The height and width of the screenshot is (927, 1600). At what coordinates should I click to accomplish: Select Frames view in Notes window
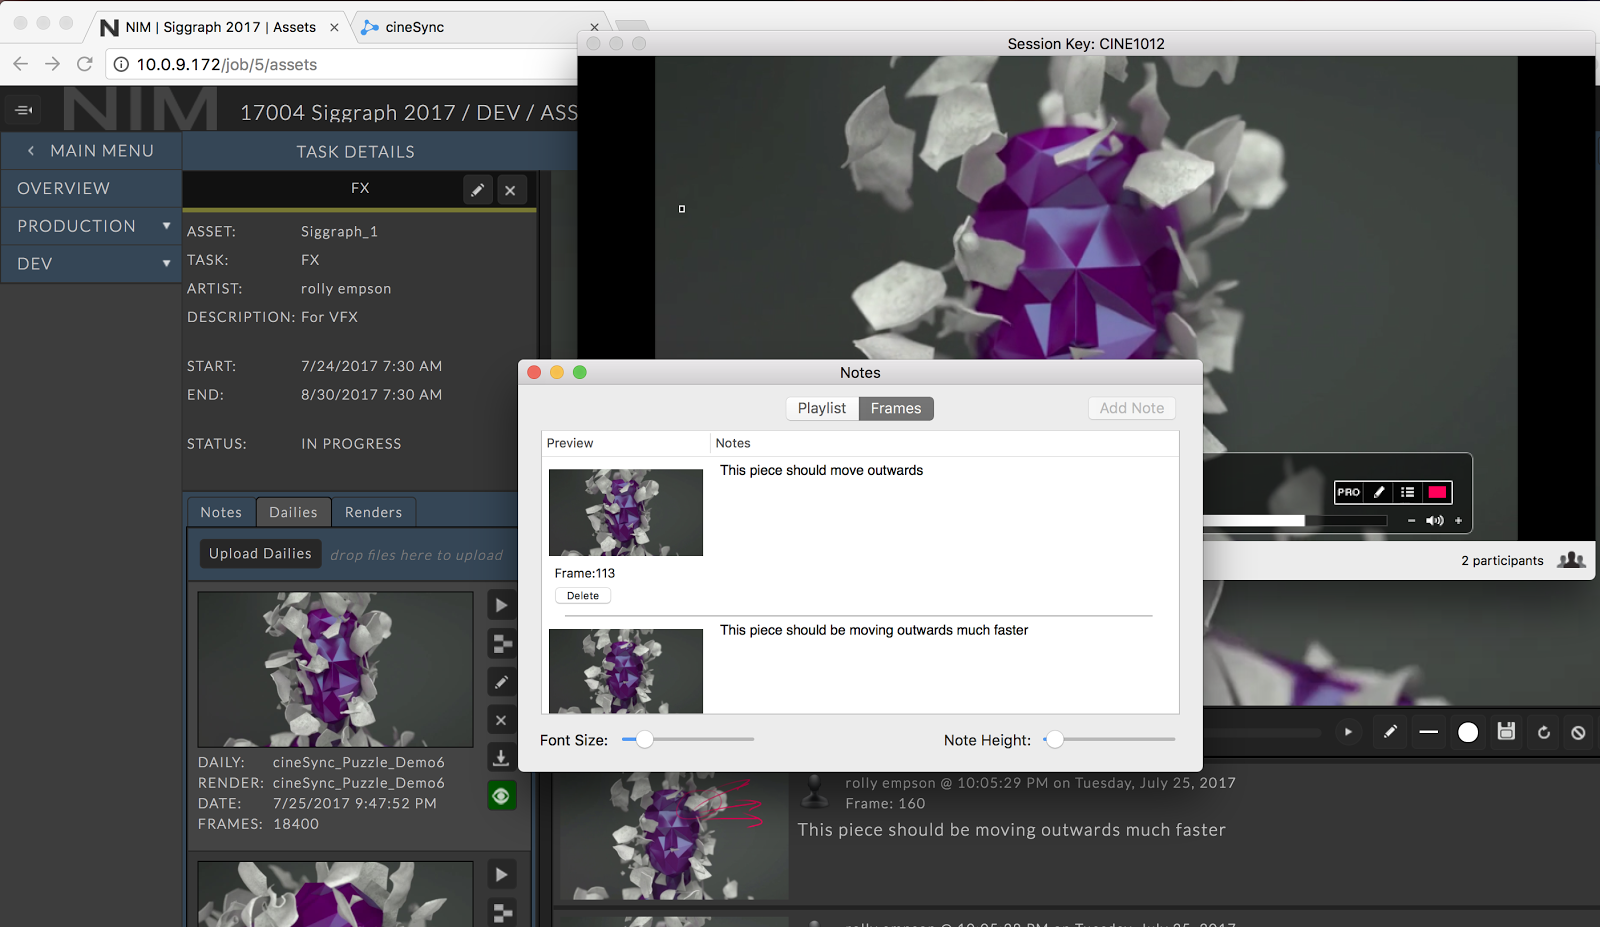click(x=896, y=408)
